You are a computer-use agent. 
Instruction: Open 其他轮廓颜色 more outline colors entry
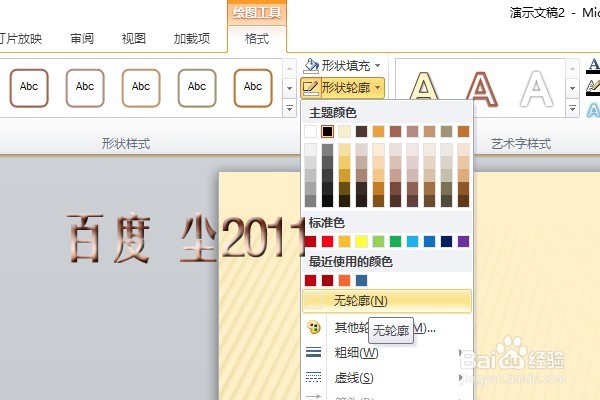coord(386,328)
